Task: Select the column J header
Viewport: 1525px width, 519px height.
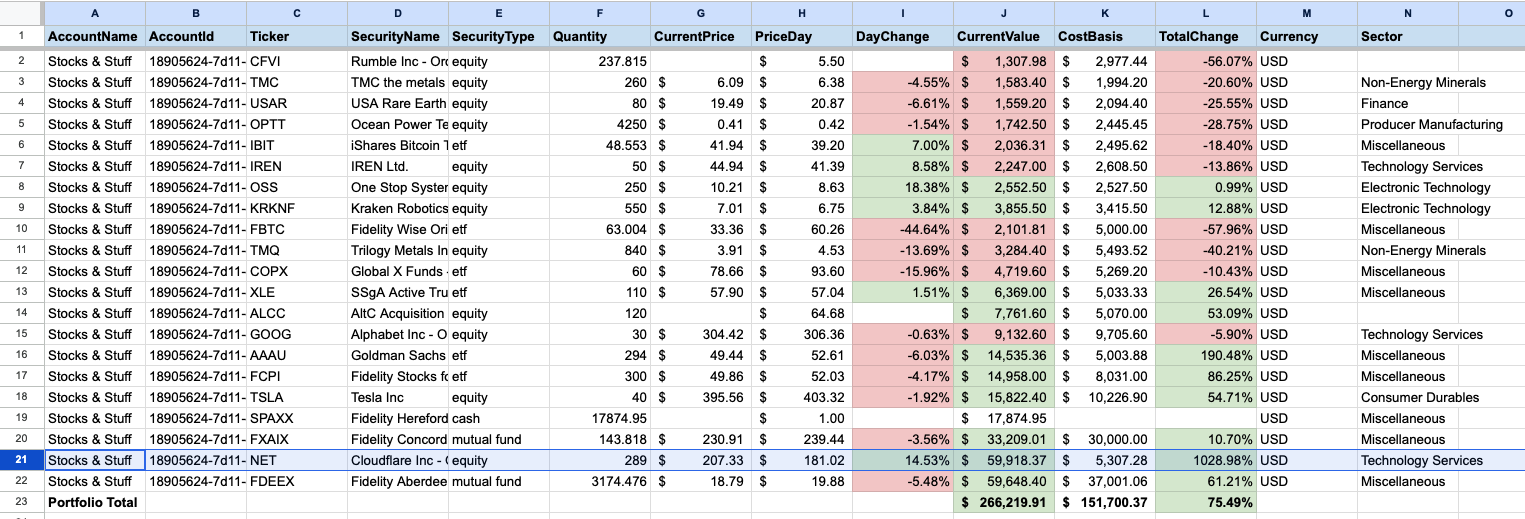Action: (1004, 13)
